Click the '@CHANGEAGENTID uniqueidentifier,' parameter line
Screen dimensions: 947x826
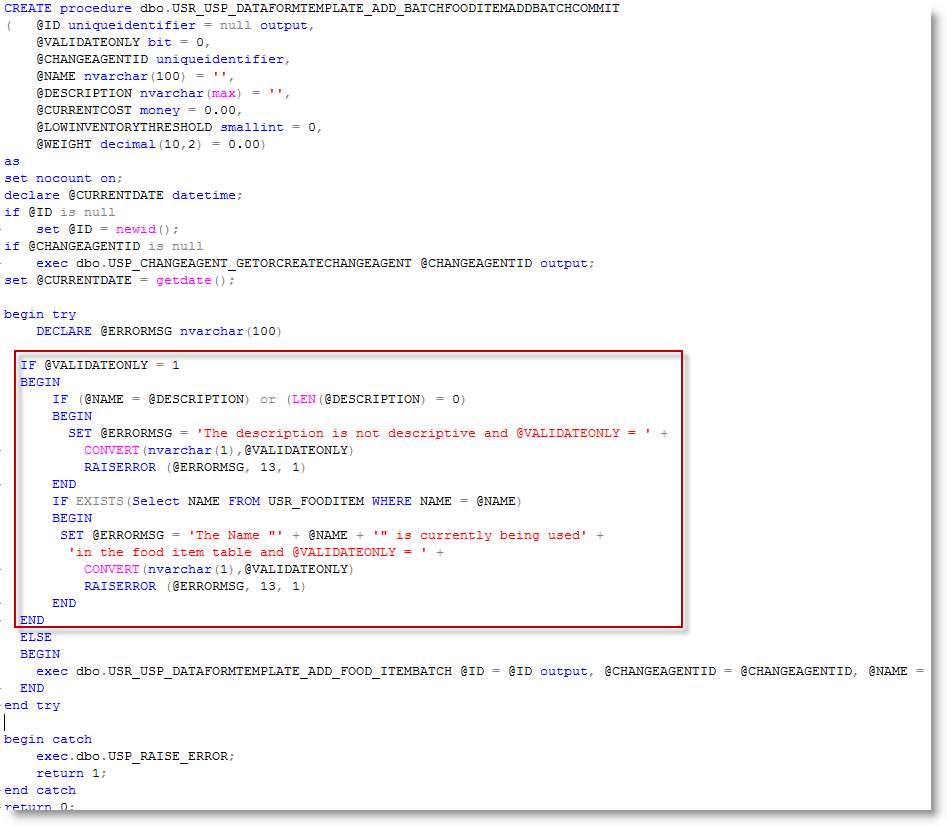pyautogui.click(x=163, y=59)
